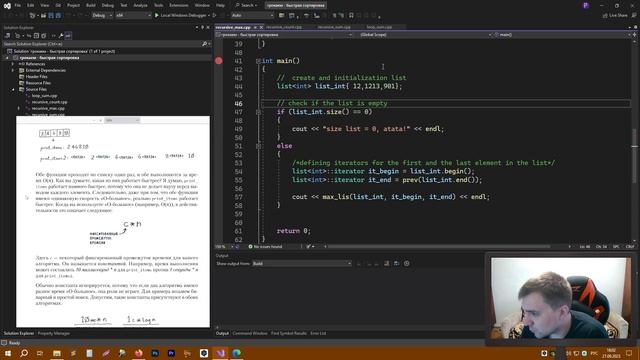This screenshot has height=360, width=640.
Task: Open the Test menu
Action: point(123,5)
